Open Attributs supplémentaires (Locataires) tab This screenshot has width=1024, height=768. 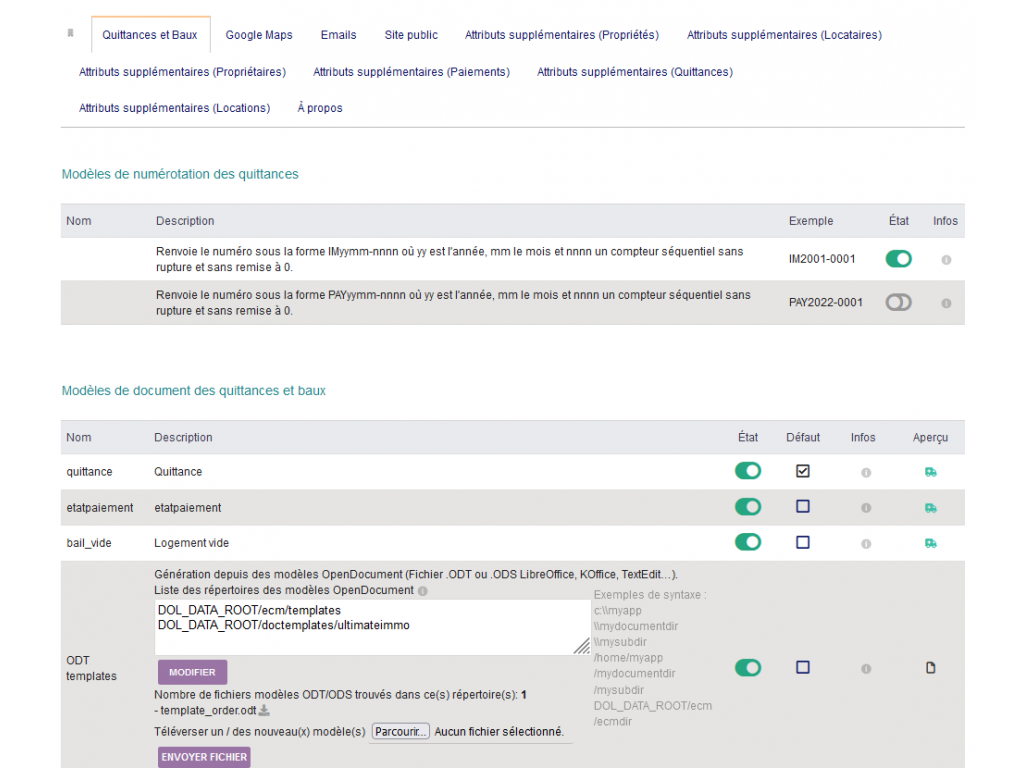coord(784,35)
